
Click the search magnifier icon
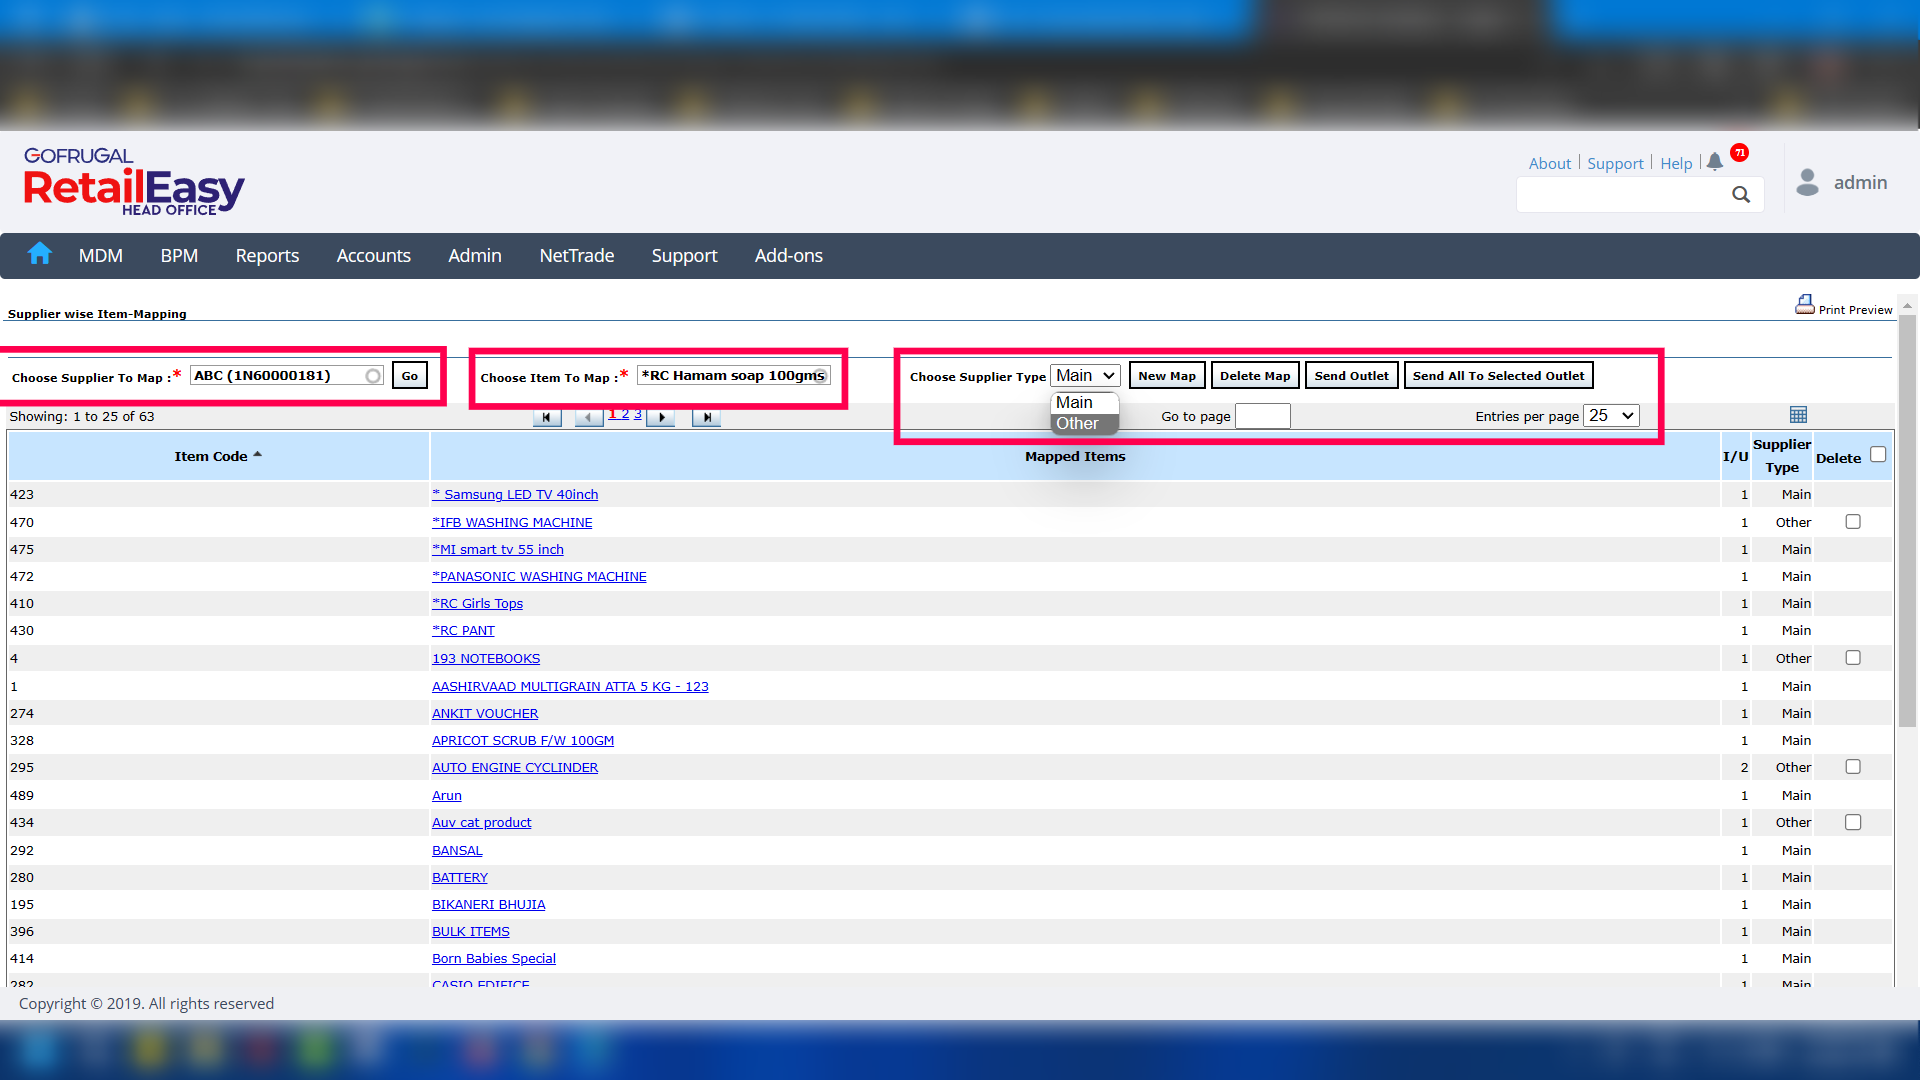point(1741,195)
